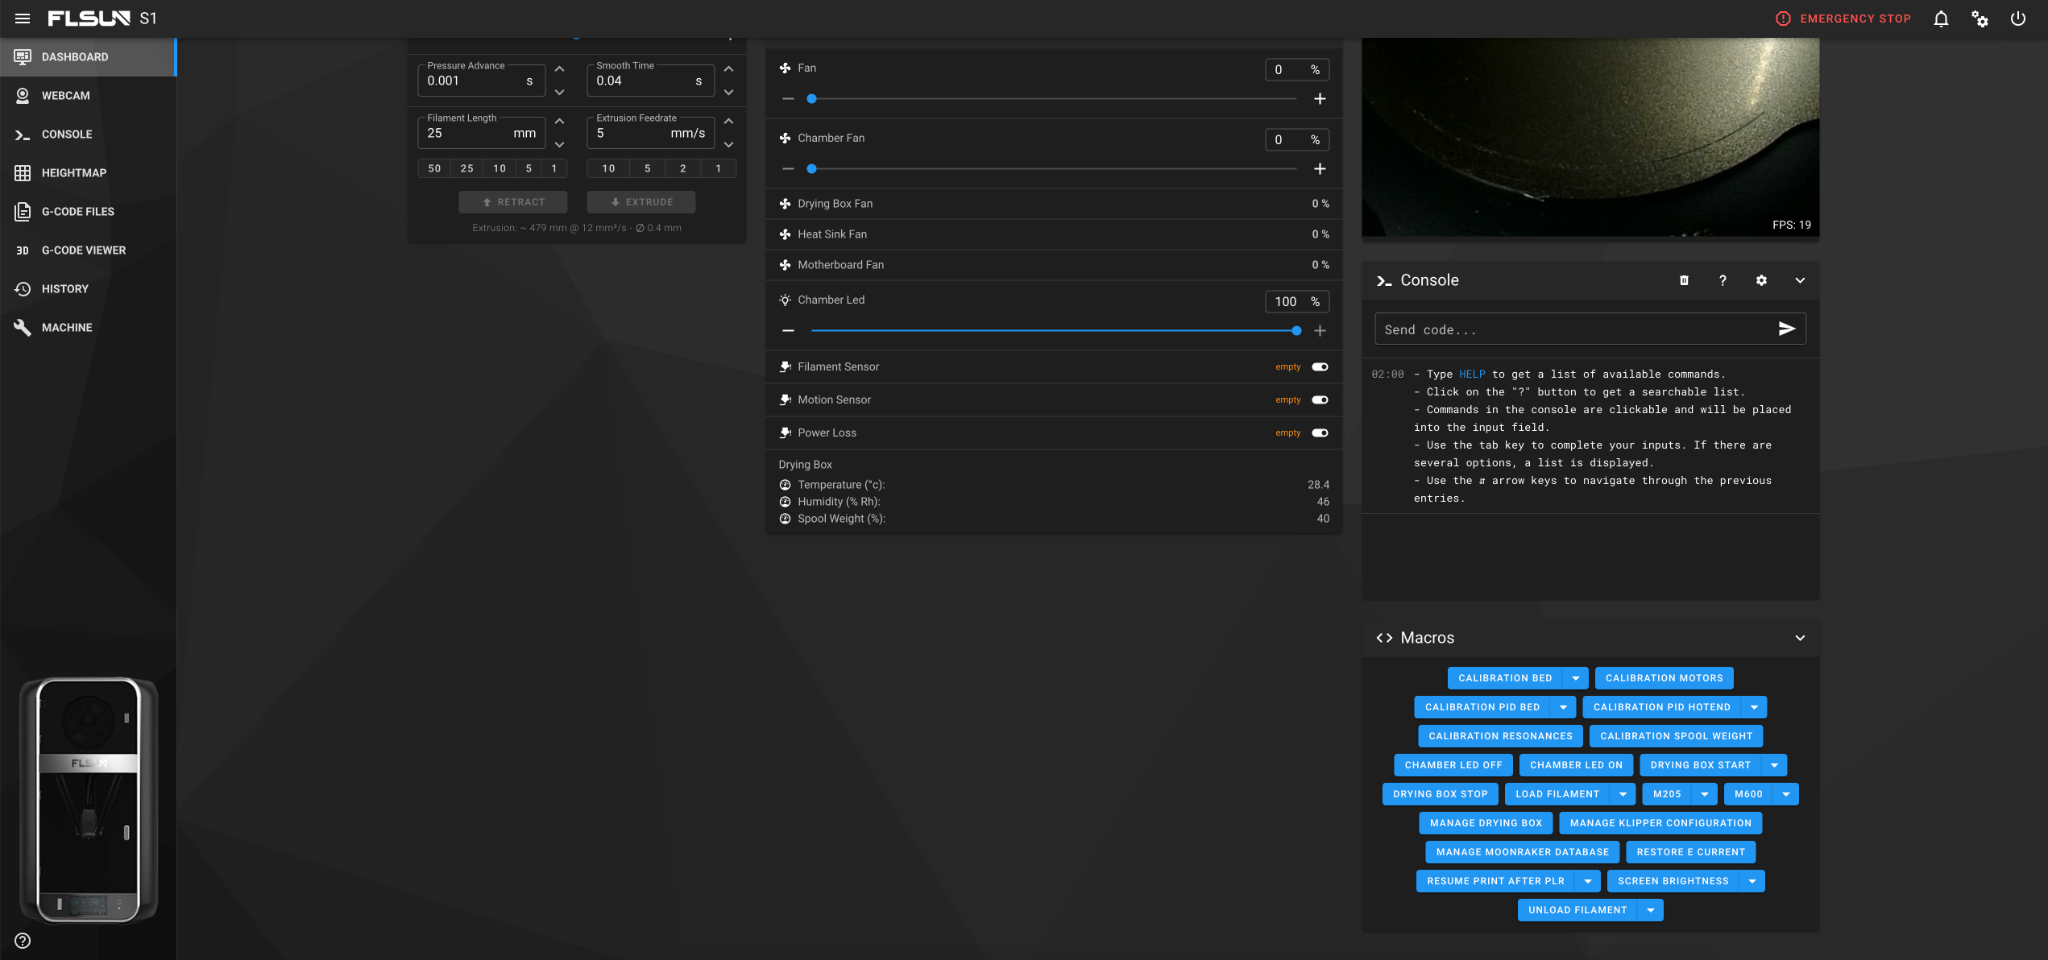Open the Machine settings page
Screen dimensions: 2048x960
click(88, 328)
